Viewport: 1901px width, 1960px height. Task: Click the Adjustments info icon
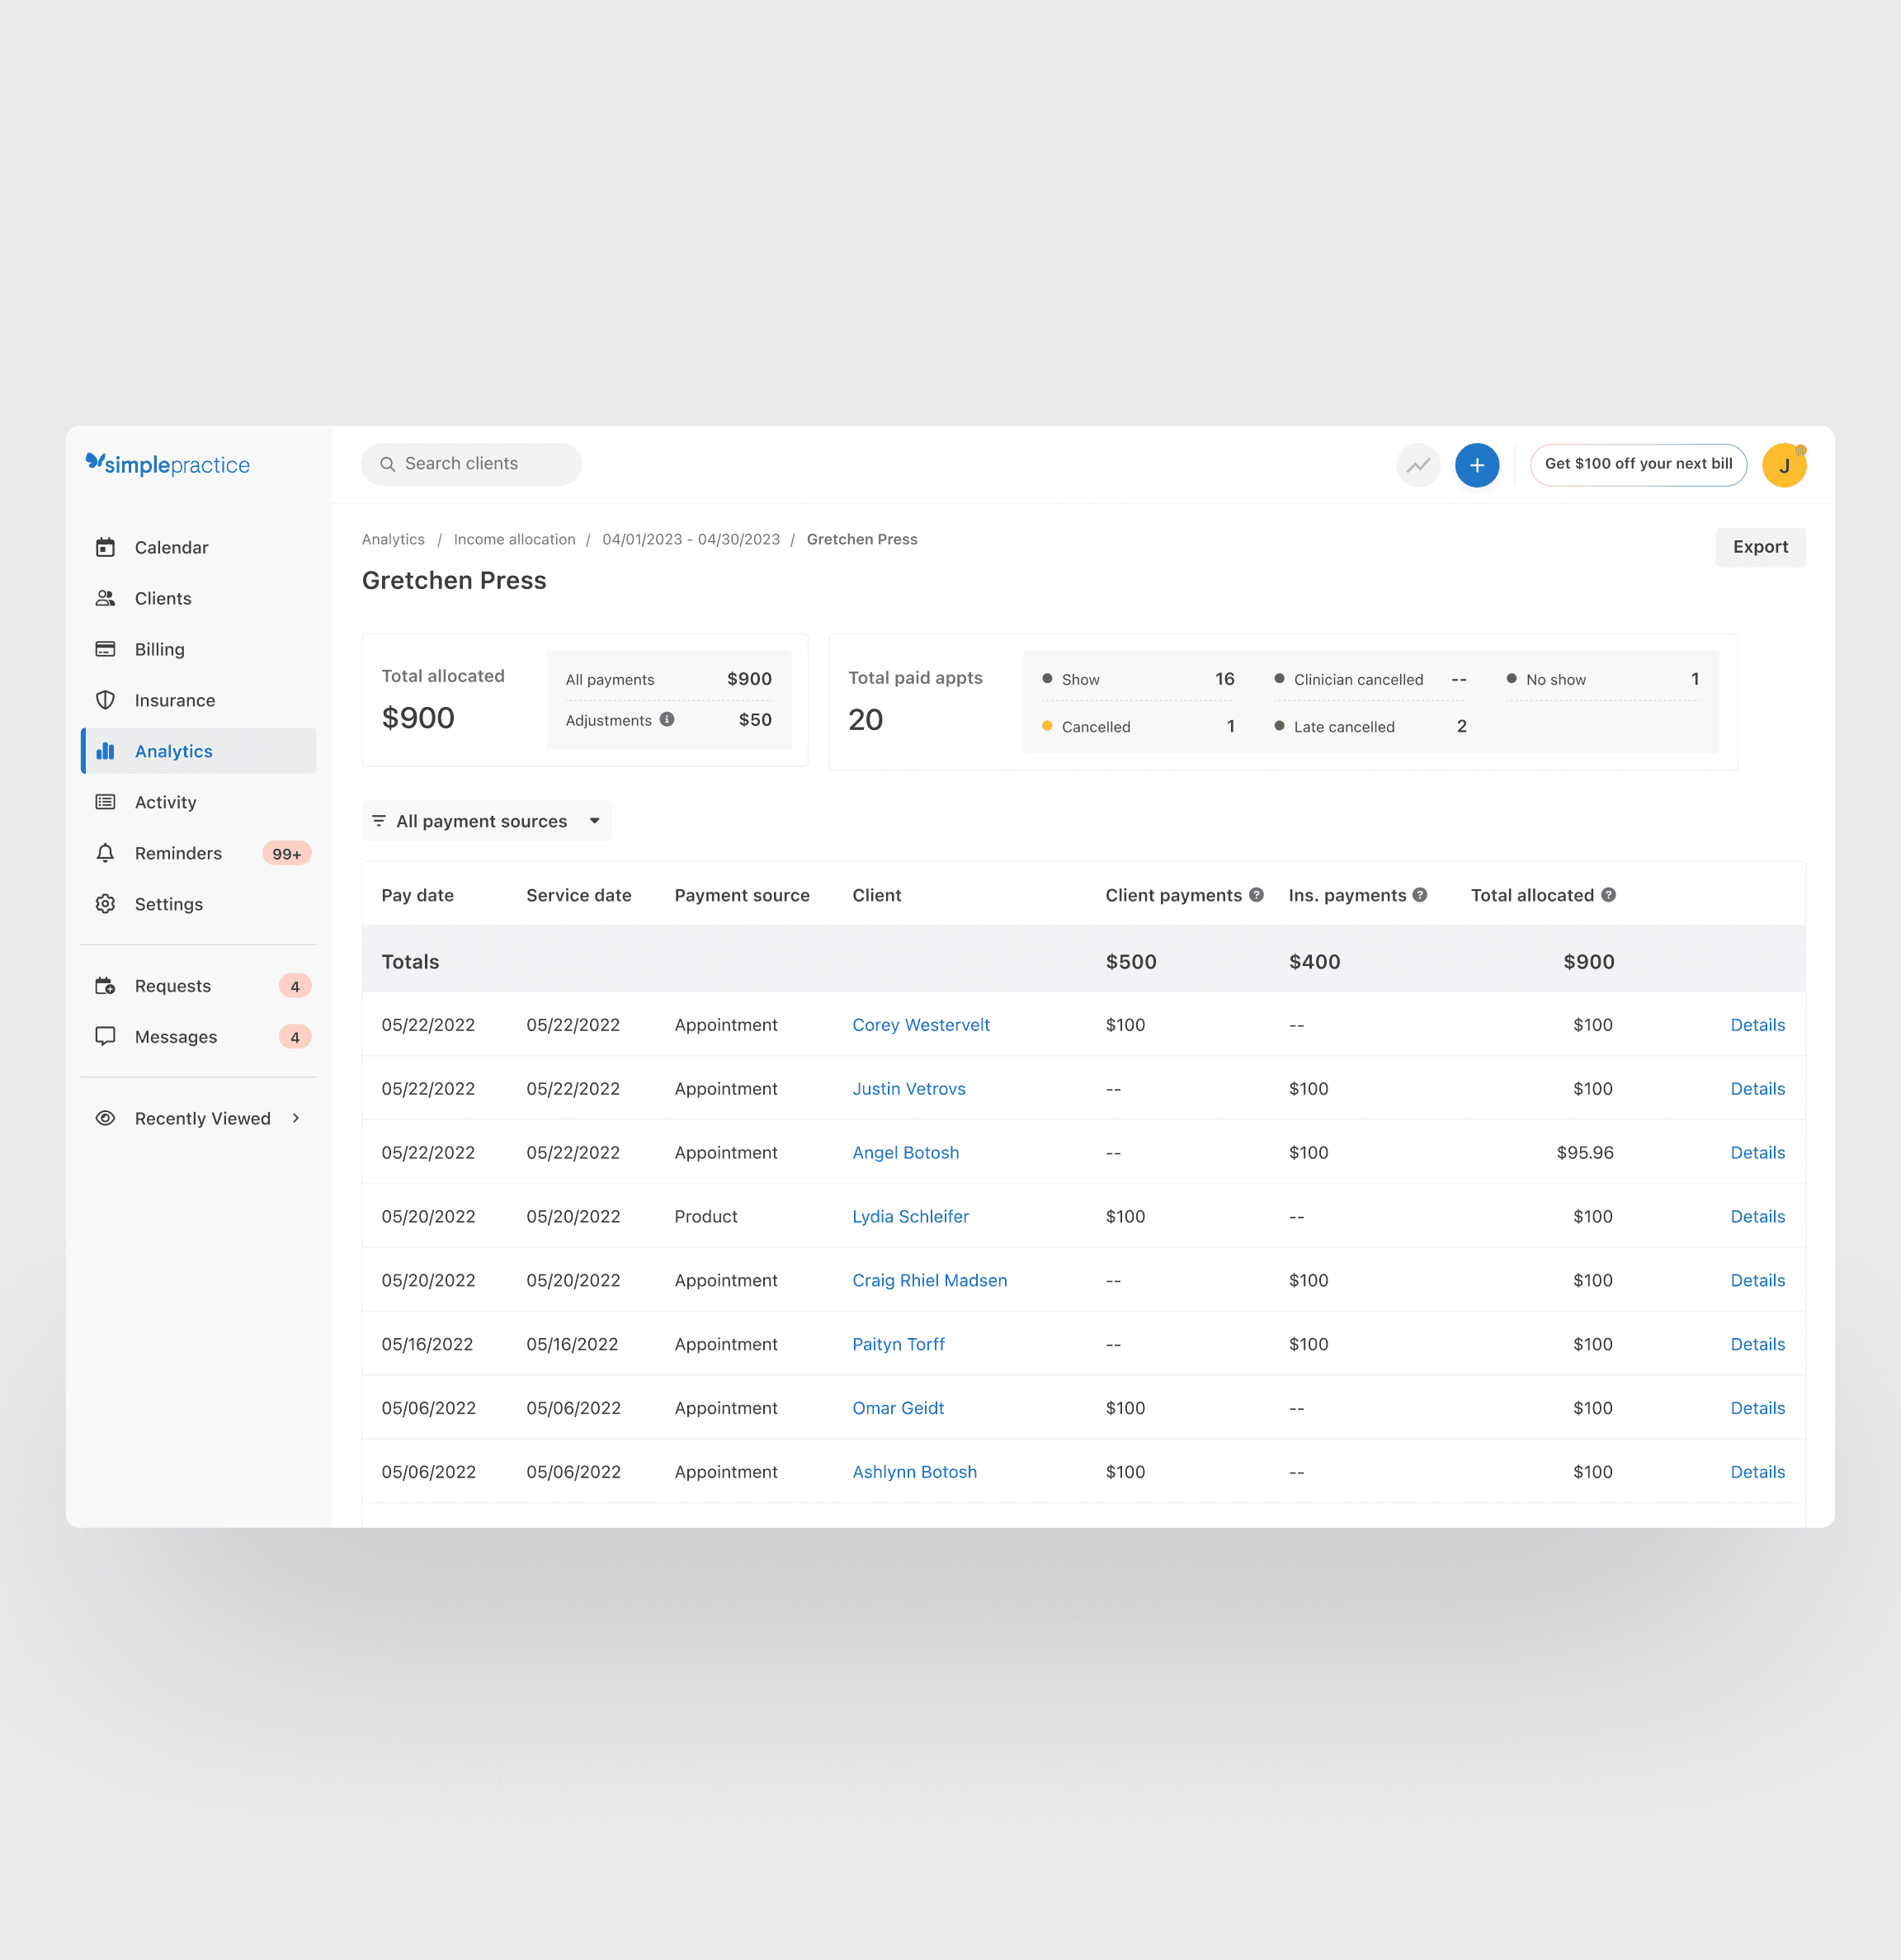click(667, 719)
